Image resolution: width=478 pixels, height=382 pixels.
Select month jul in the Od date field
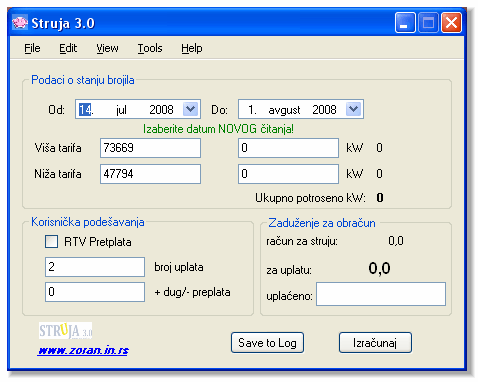point(121,110)
